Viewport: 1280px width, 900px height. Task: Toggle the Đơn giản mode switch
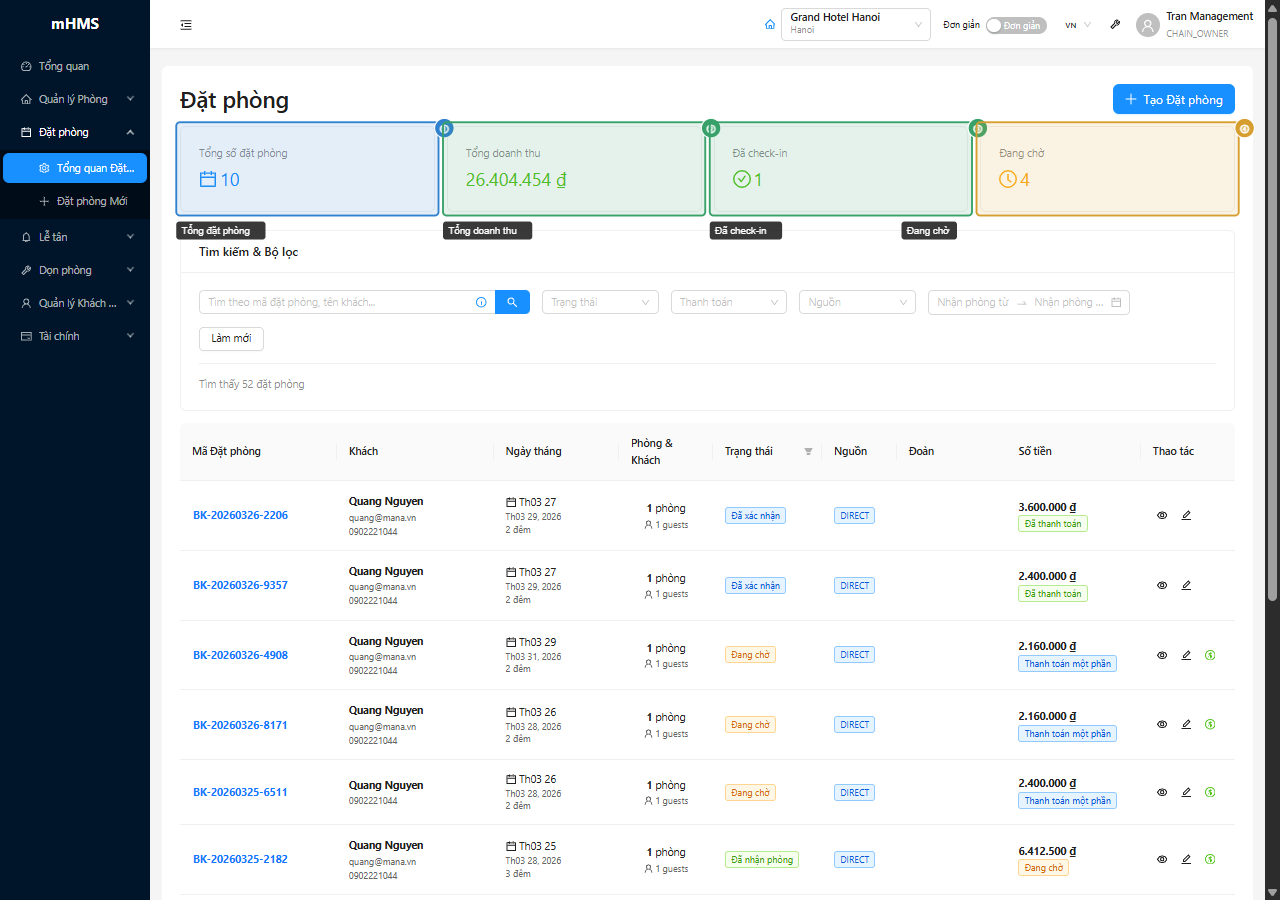coord(1016,25)
